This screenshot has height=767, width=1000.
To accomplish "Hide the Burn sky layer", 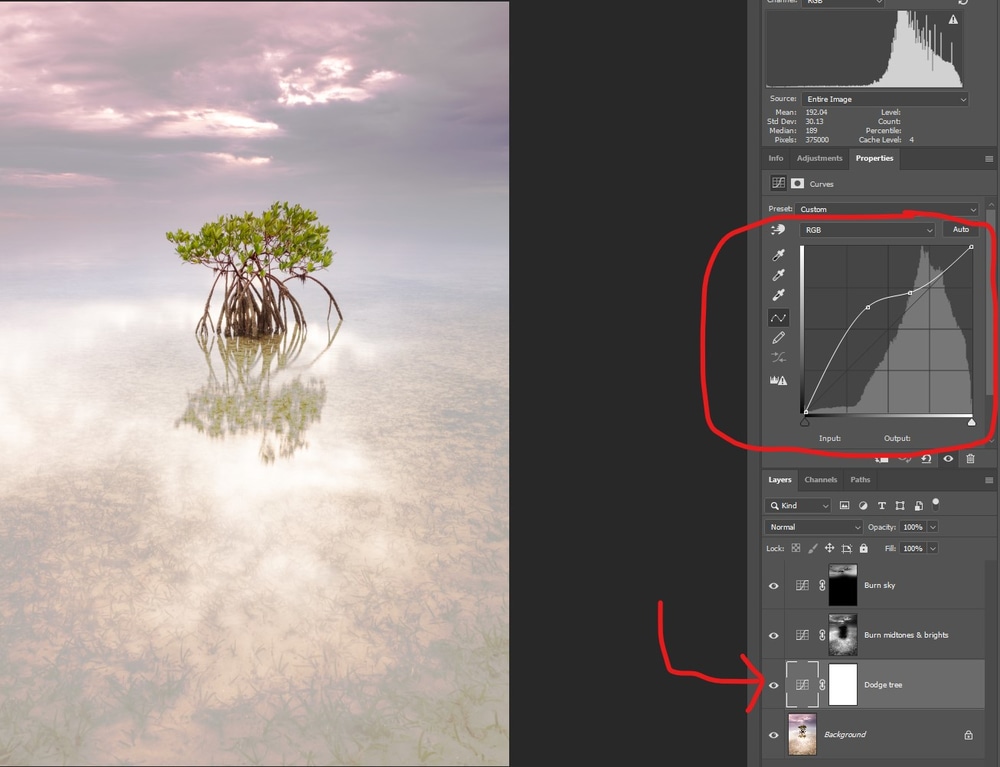I will click(x=774, y=586).
